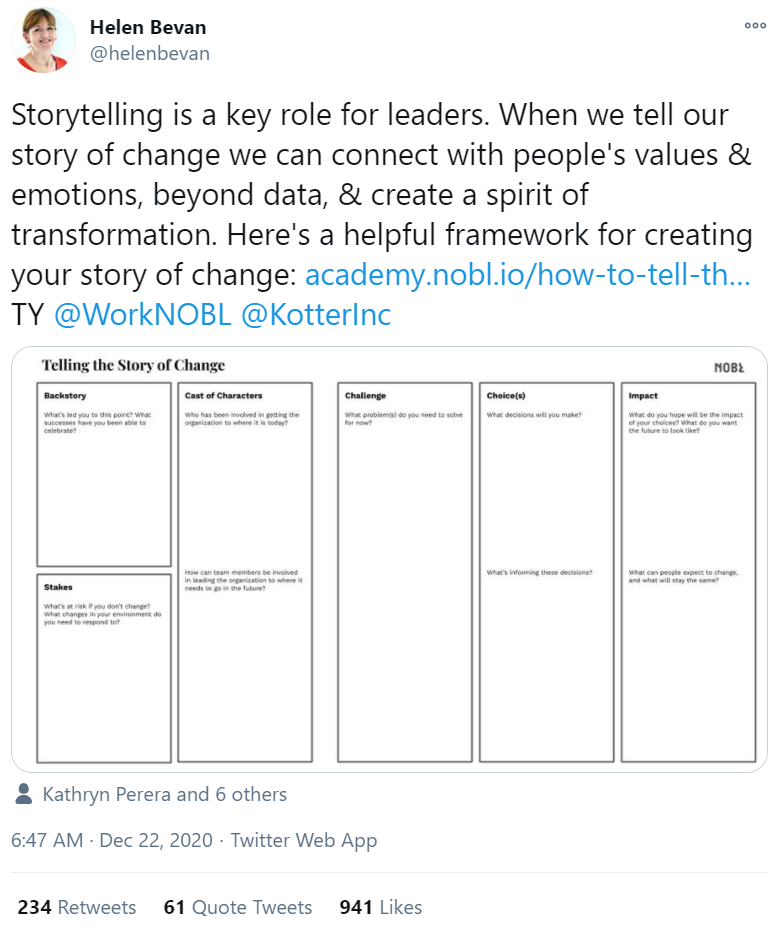Enlarge the Telling the Story of Change image

pyautogui.click(x=390, y=560)
